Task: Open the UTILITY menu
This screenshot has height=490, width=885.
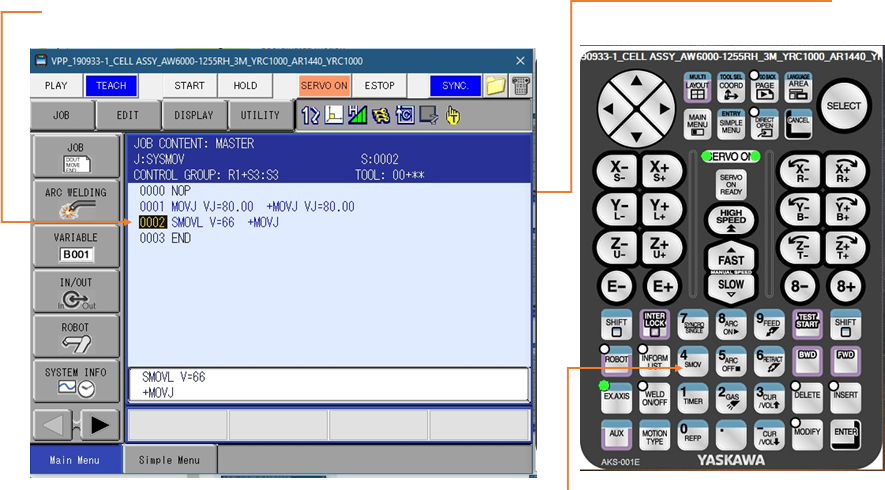Action: 260,115
